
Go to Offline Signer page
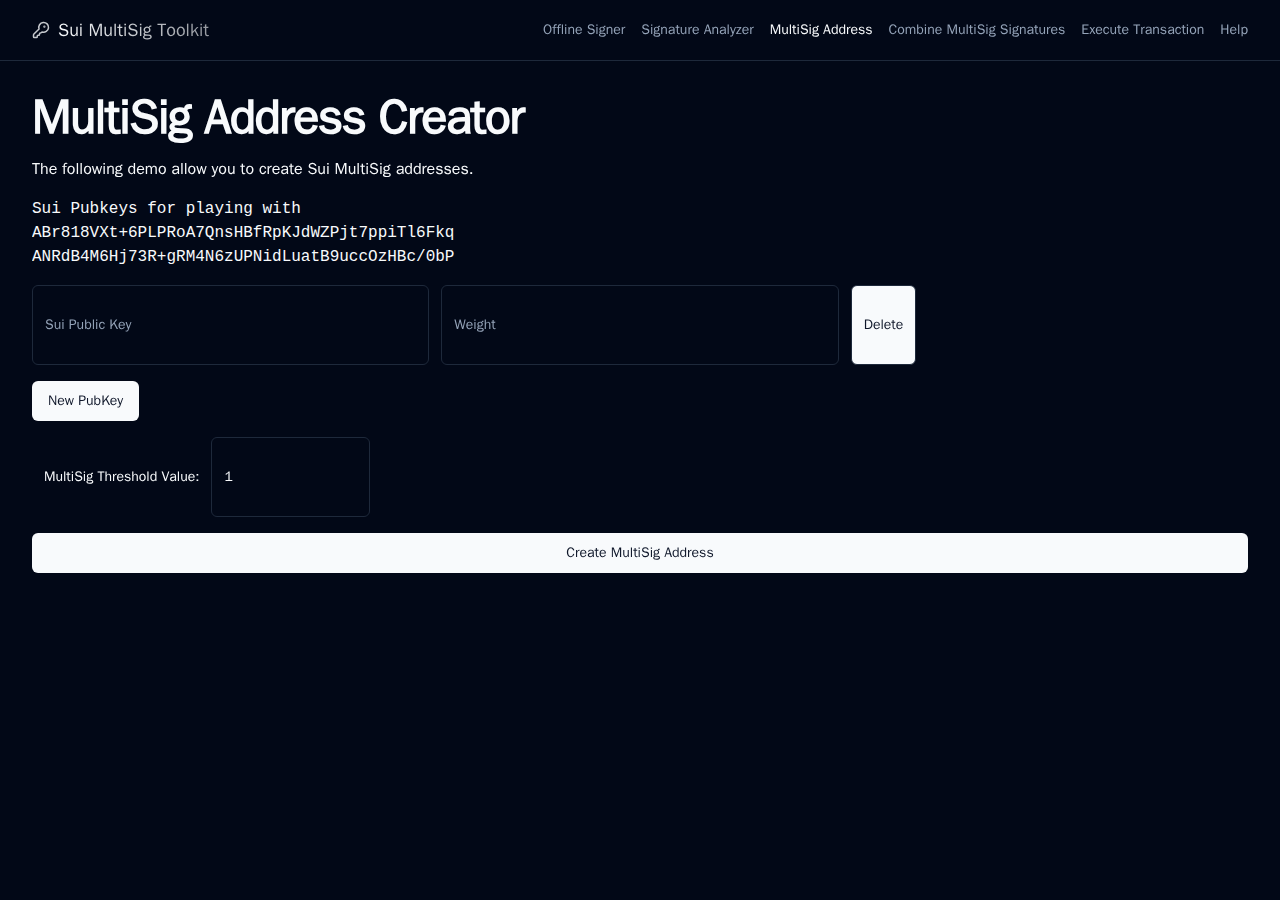(x=584, y=30)
